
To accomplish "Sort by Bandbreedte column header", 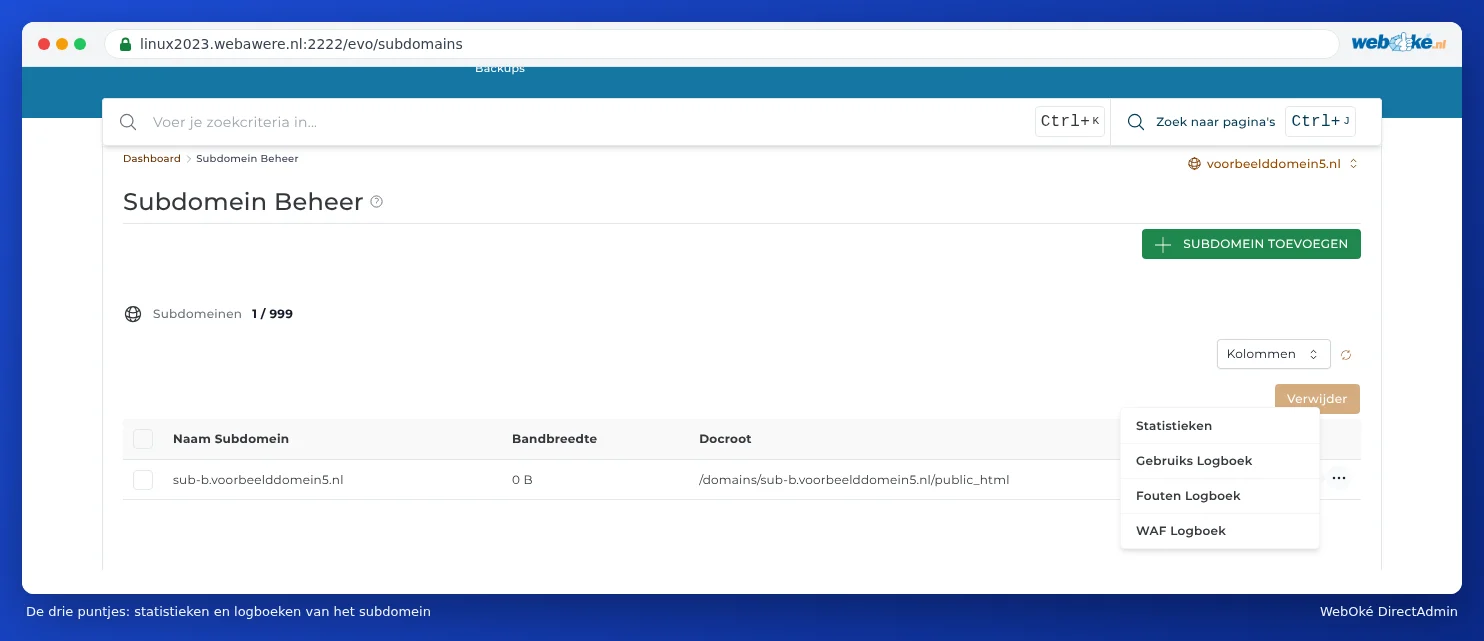I will click(x=554, y=439).
